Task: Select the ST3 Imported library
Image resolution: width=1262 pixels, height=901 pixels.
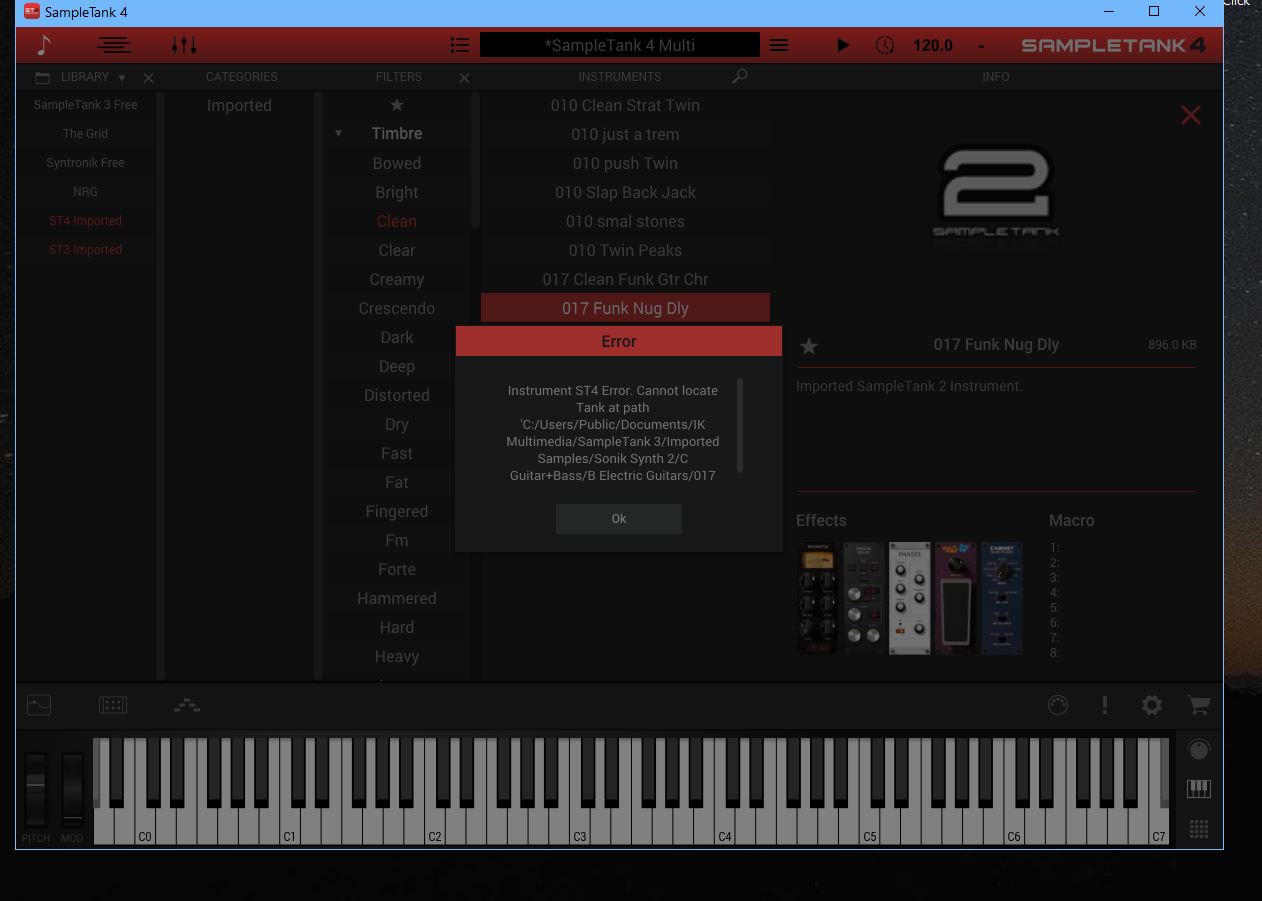Action: [x=86, y=250]
